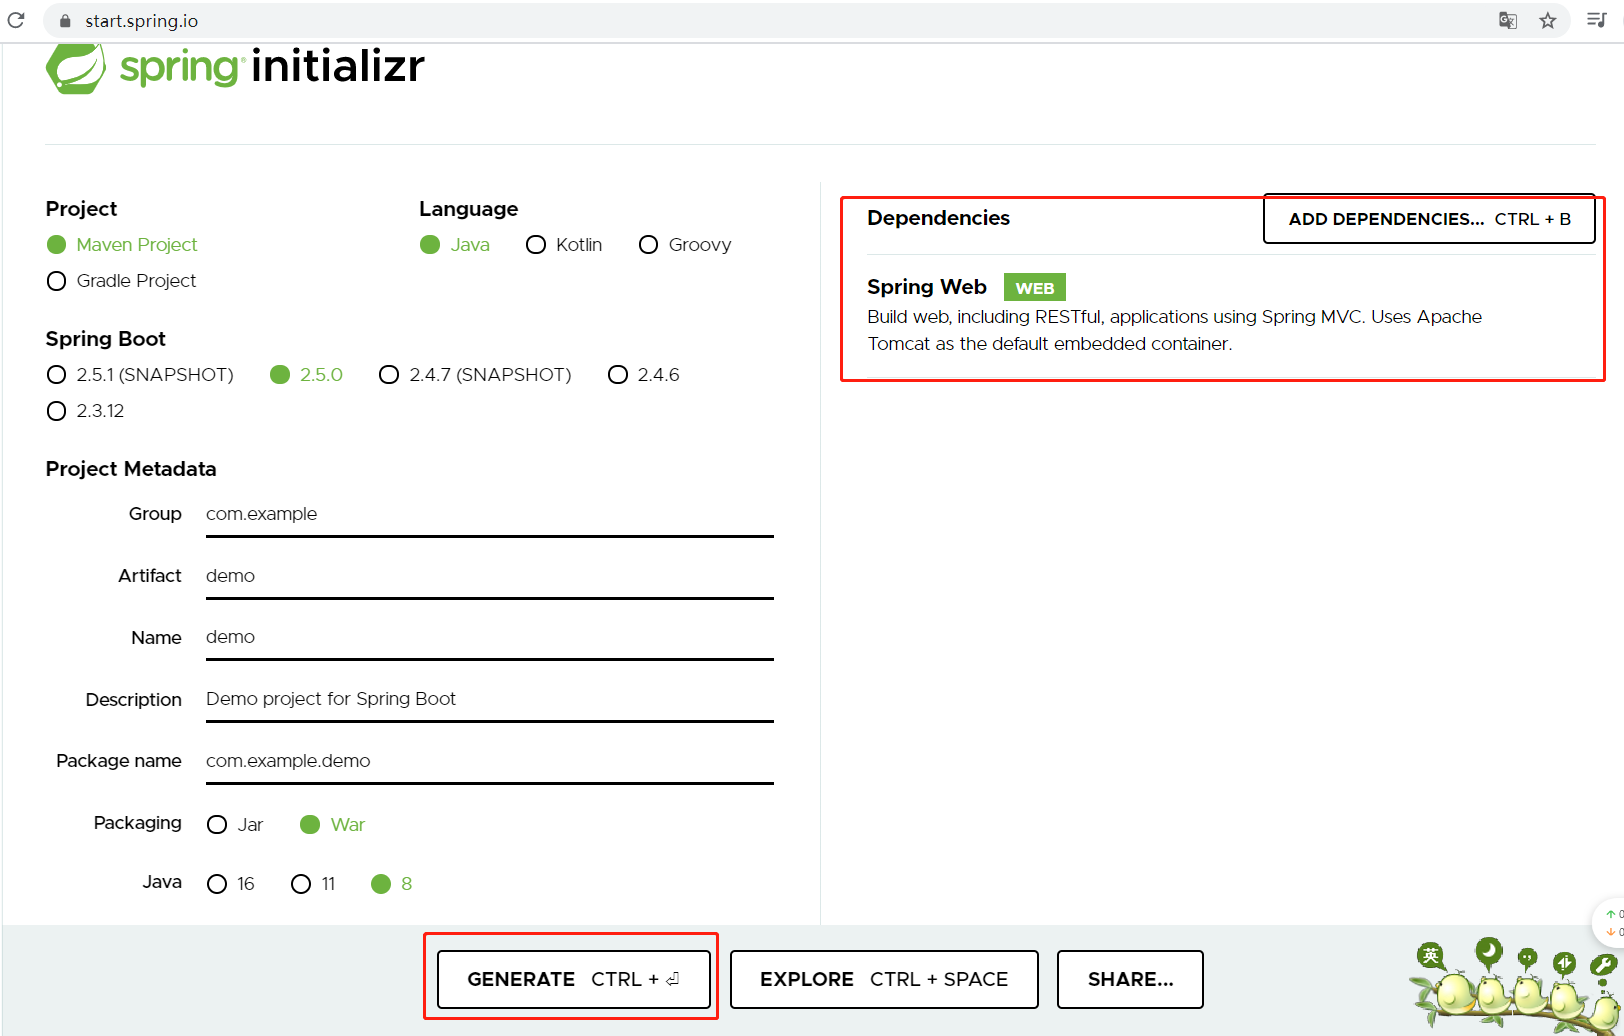This screenshot has width=1624, height=1036.
Task: Click the green WEB tag
Action: click(1035, 288)
